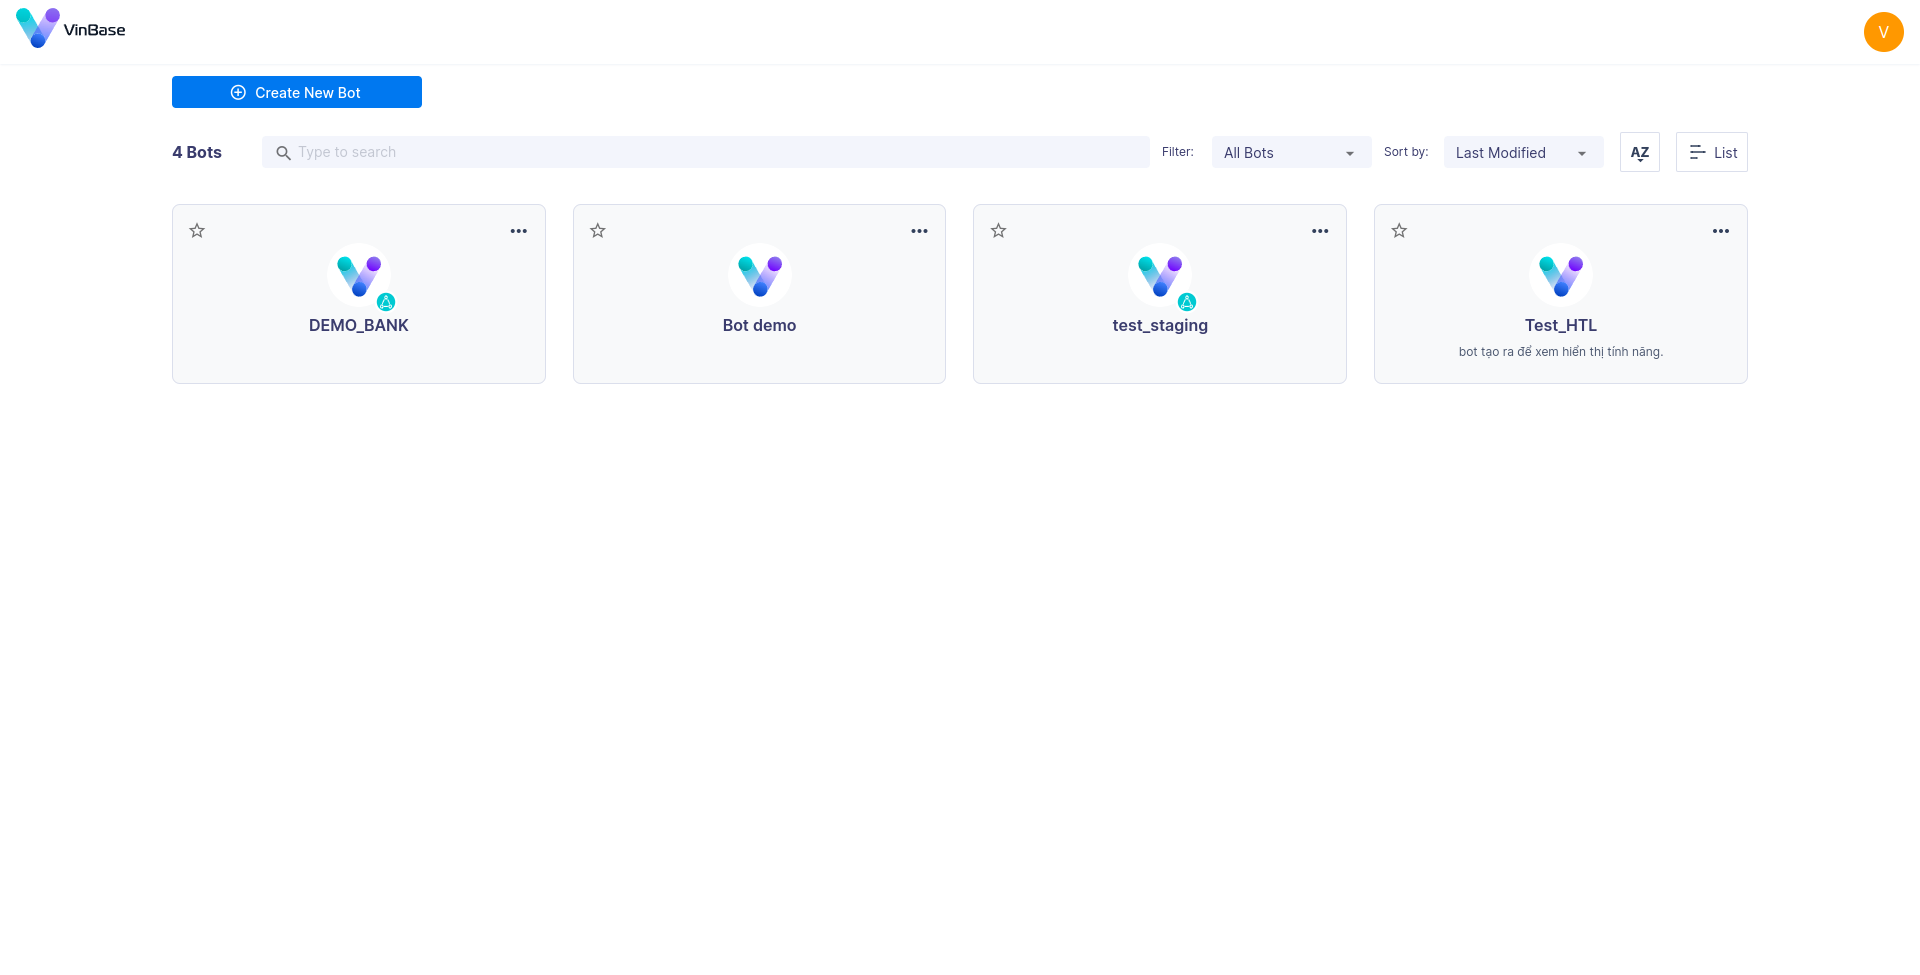Create a new bot
This screenshot has height=975, width=1920.
(x=297, y=92)
